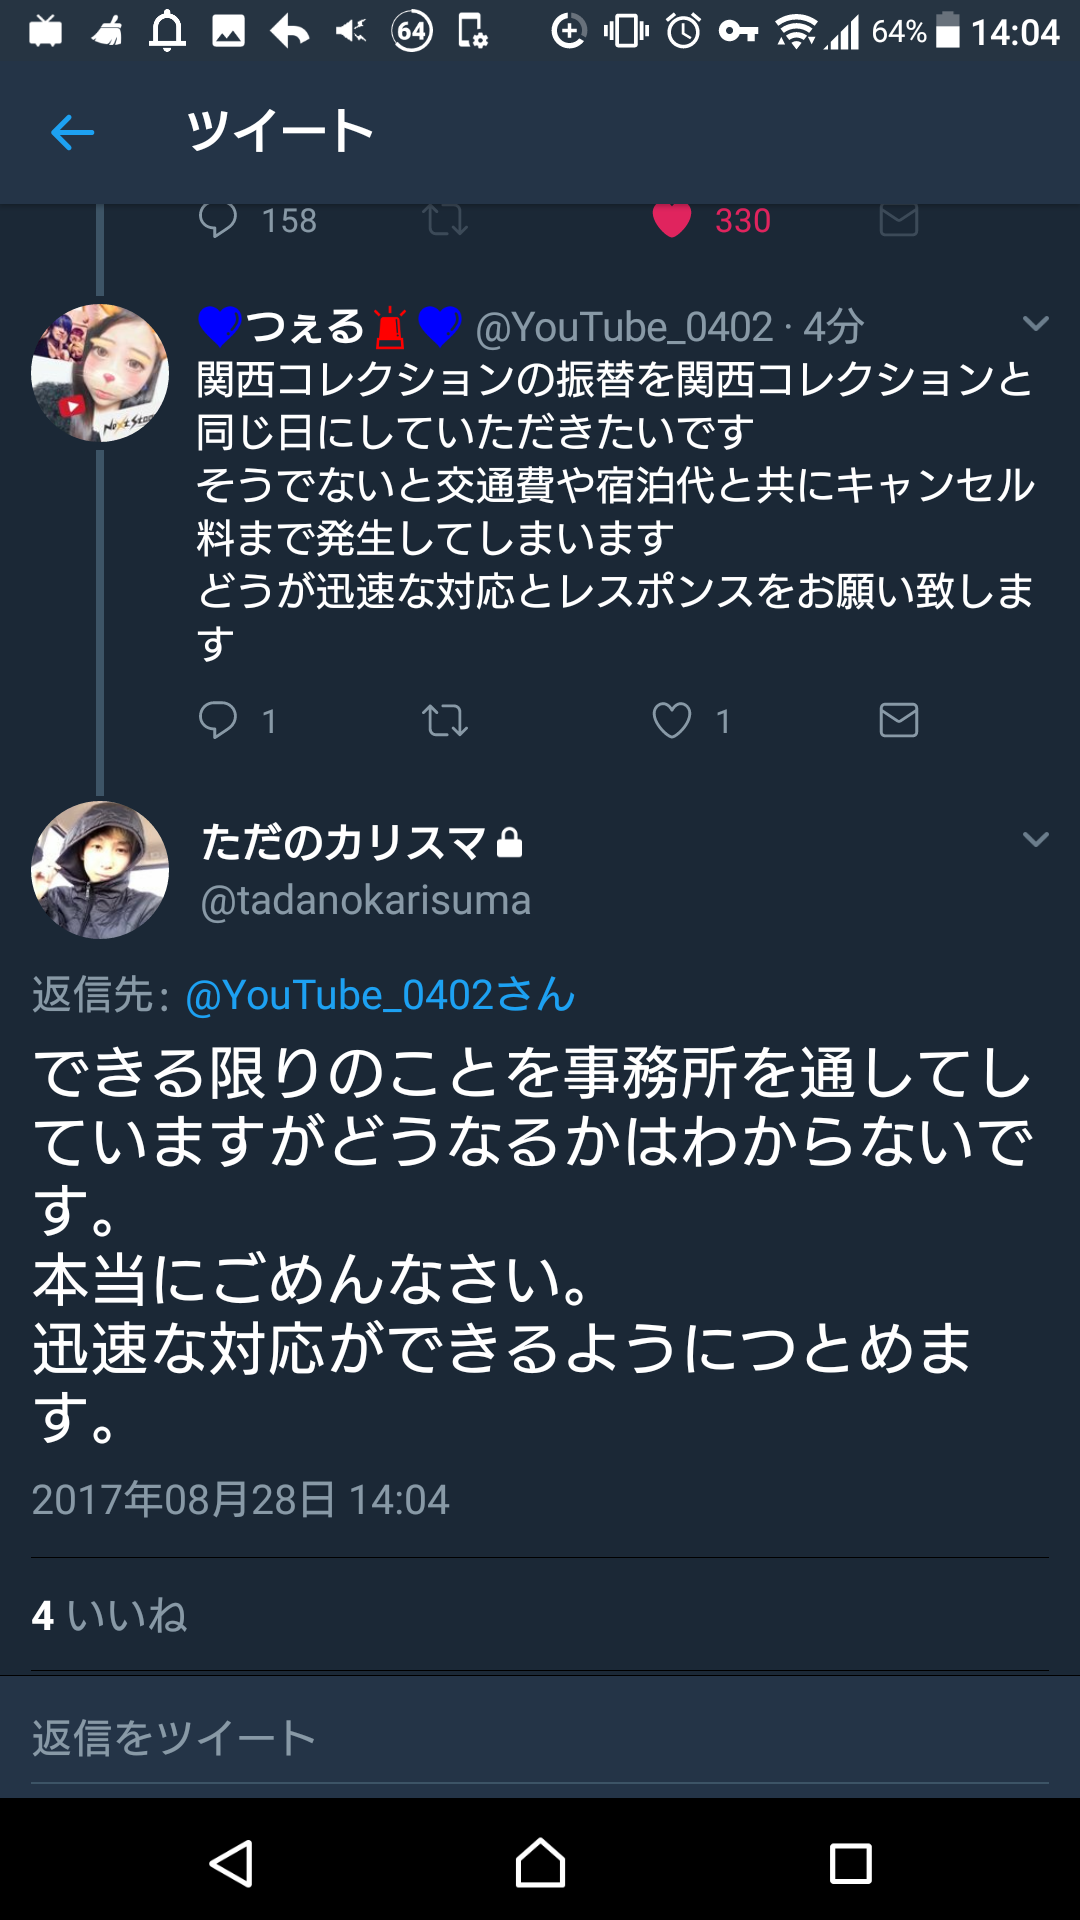This screenshot has height=1920, width=1080.
Task: Open the 4 いいね likes list
Action: click(110, 1615)
